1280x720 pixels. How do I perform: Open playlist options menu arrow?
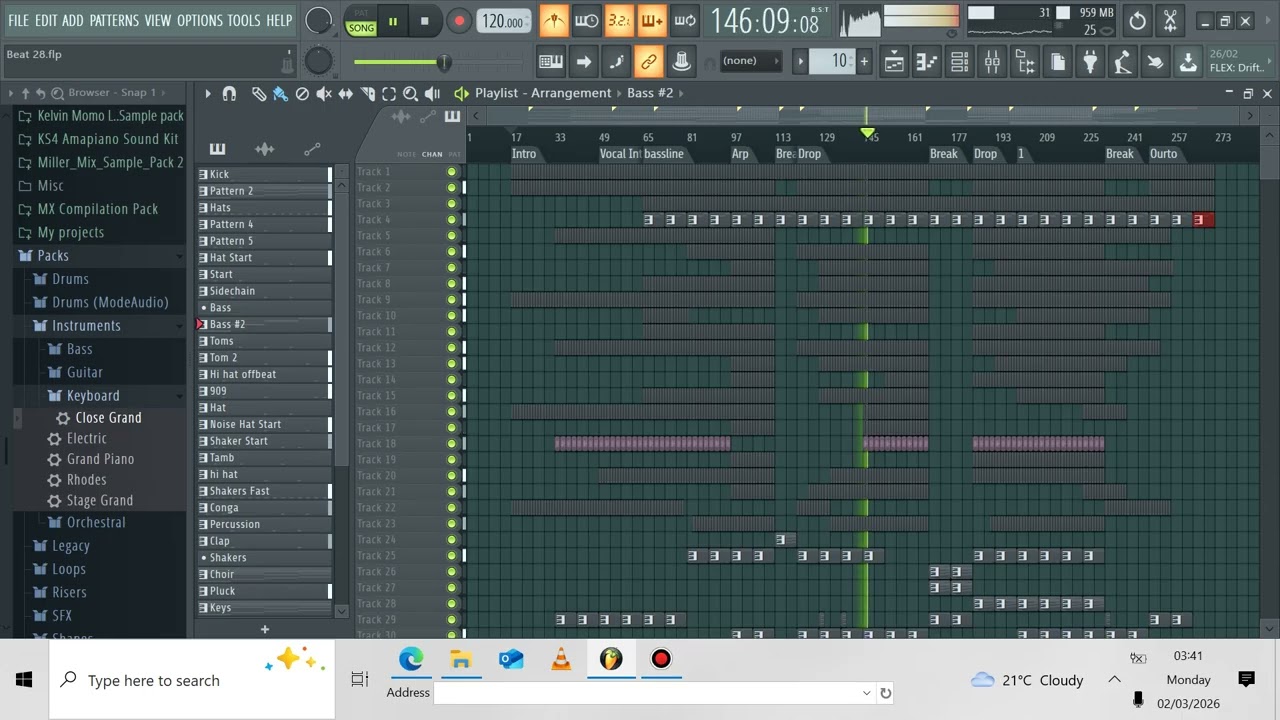point(207,93)
